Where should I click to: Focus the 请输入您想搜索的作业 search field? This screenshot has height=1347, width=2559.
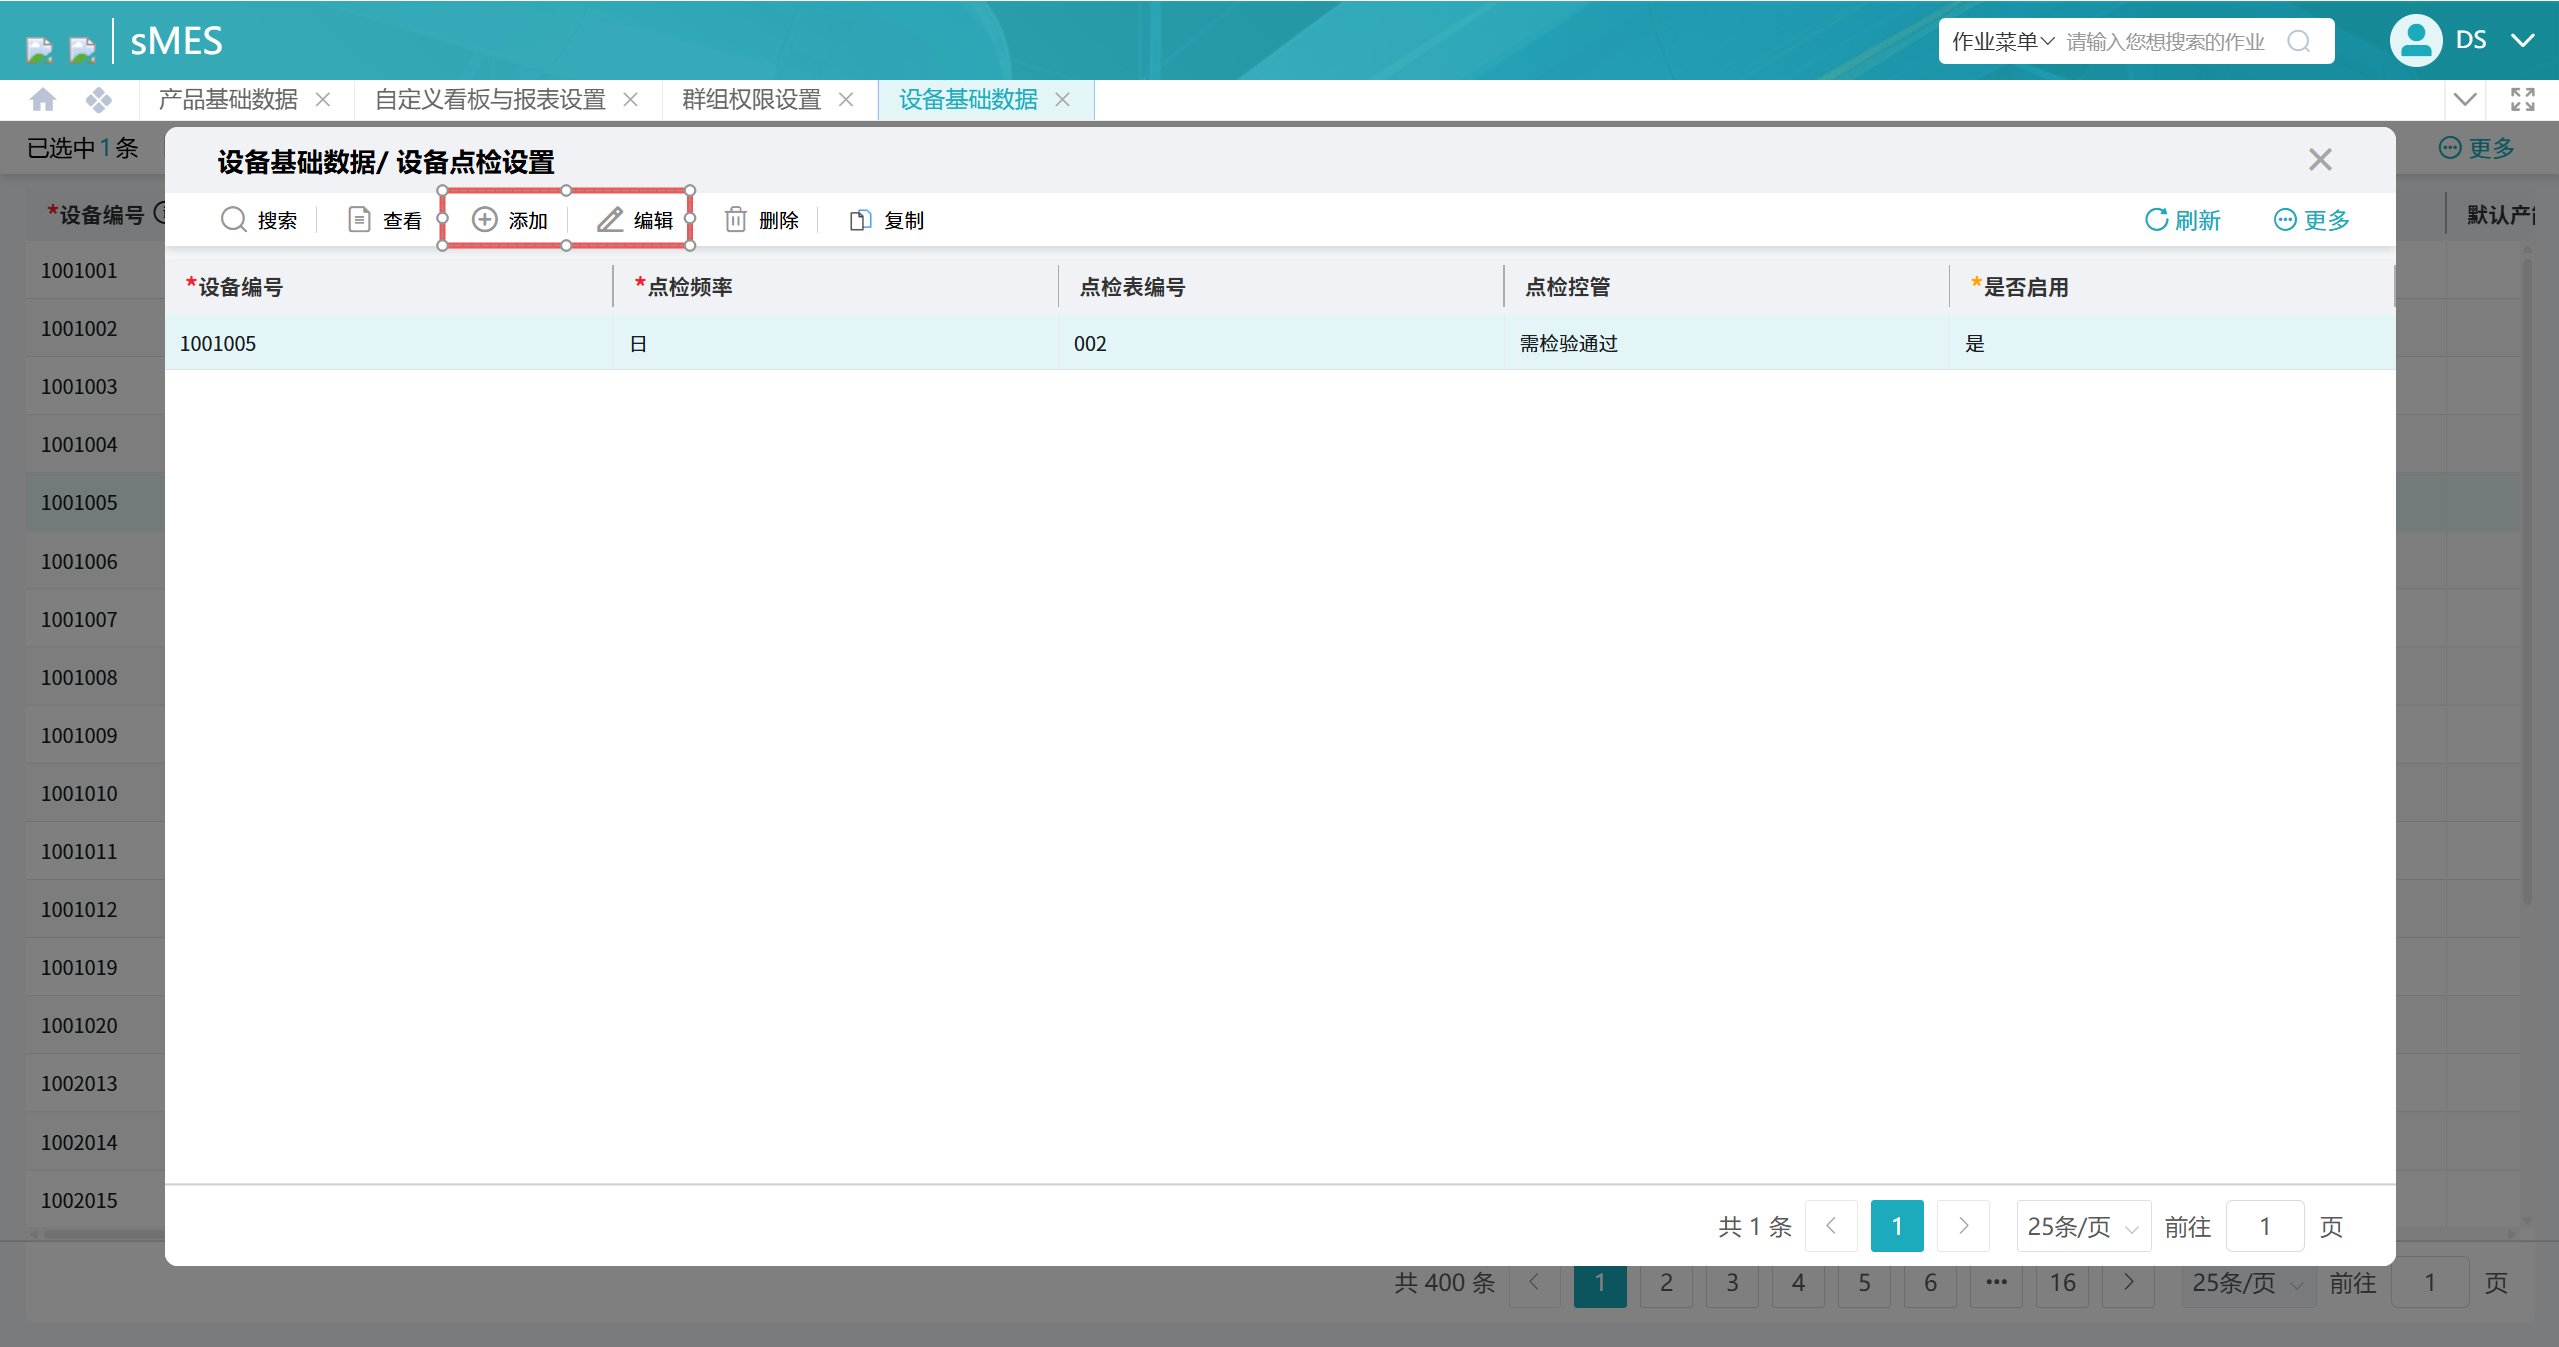[x=2165, y=41]
